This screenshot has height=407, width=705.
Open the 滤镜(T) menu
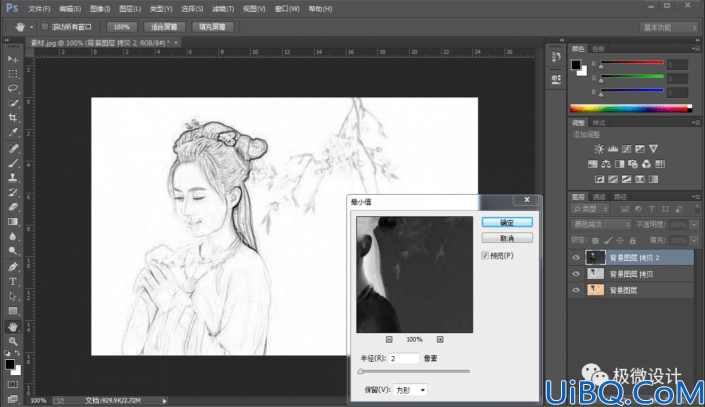coord(223,9)
